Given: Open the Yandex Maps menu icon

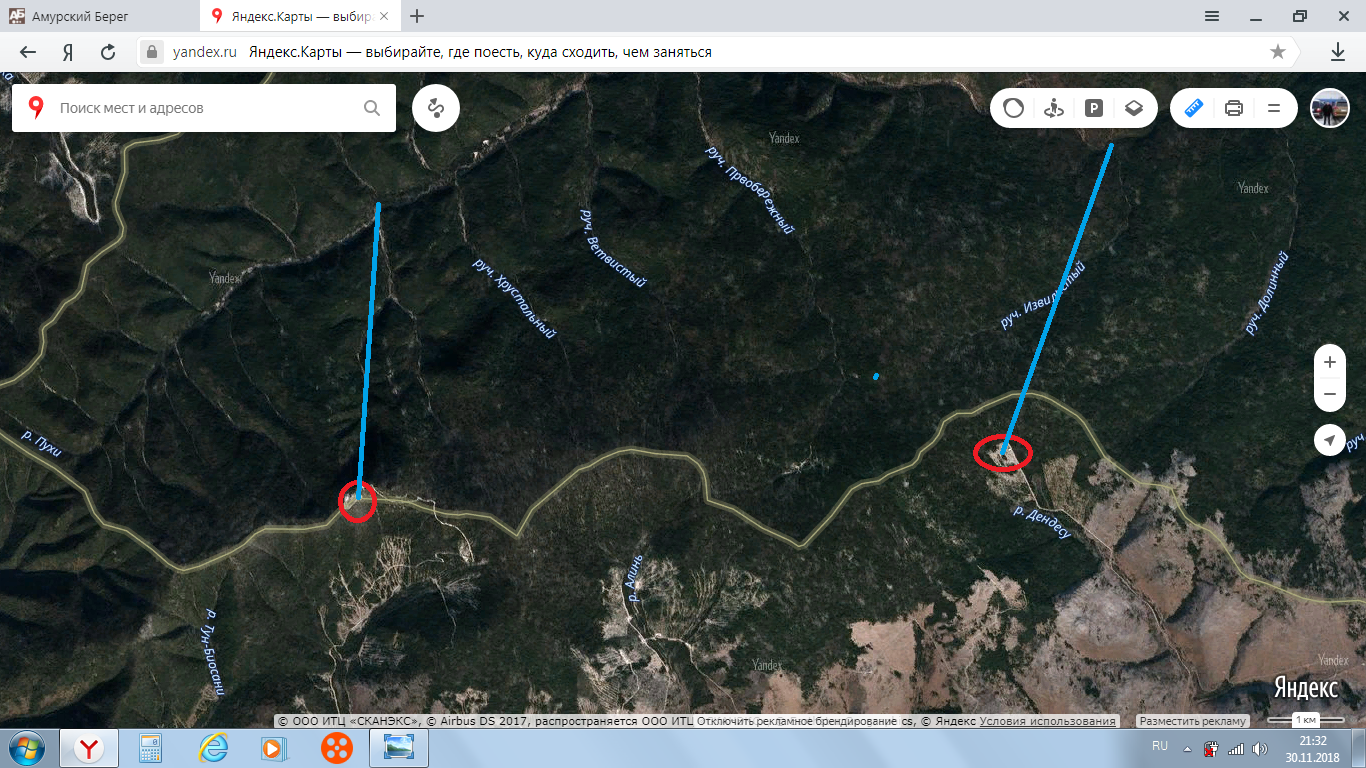Looking at the screenshot, I should [1274, 108].
